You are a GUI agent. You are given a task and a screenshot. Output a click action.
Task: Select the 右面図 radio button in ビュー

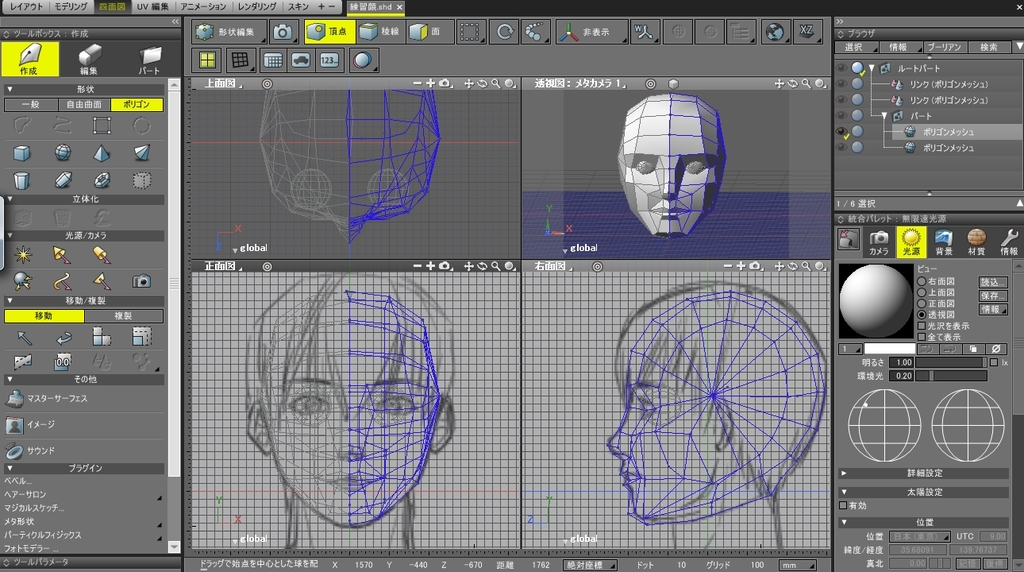[x=922, y=281]
